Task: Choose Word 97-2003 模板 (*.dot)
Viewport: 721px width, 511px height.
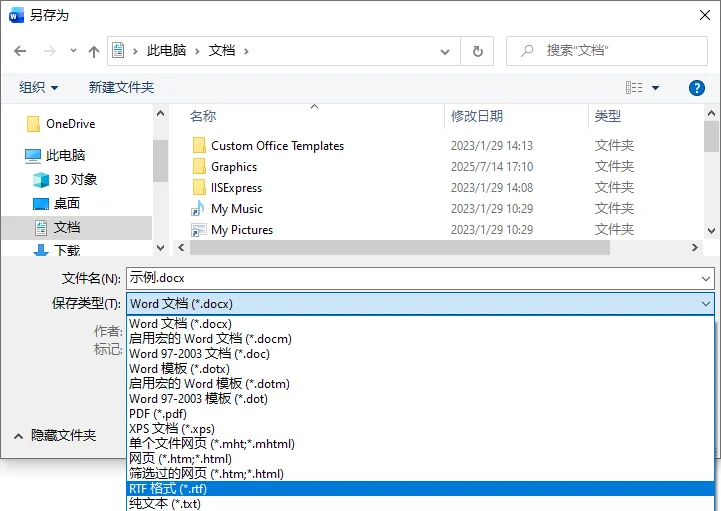Action: click(x=420, y=399)
